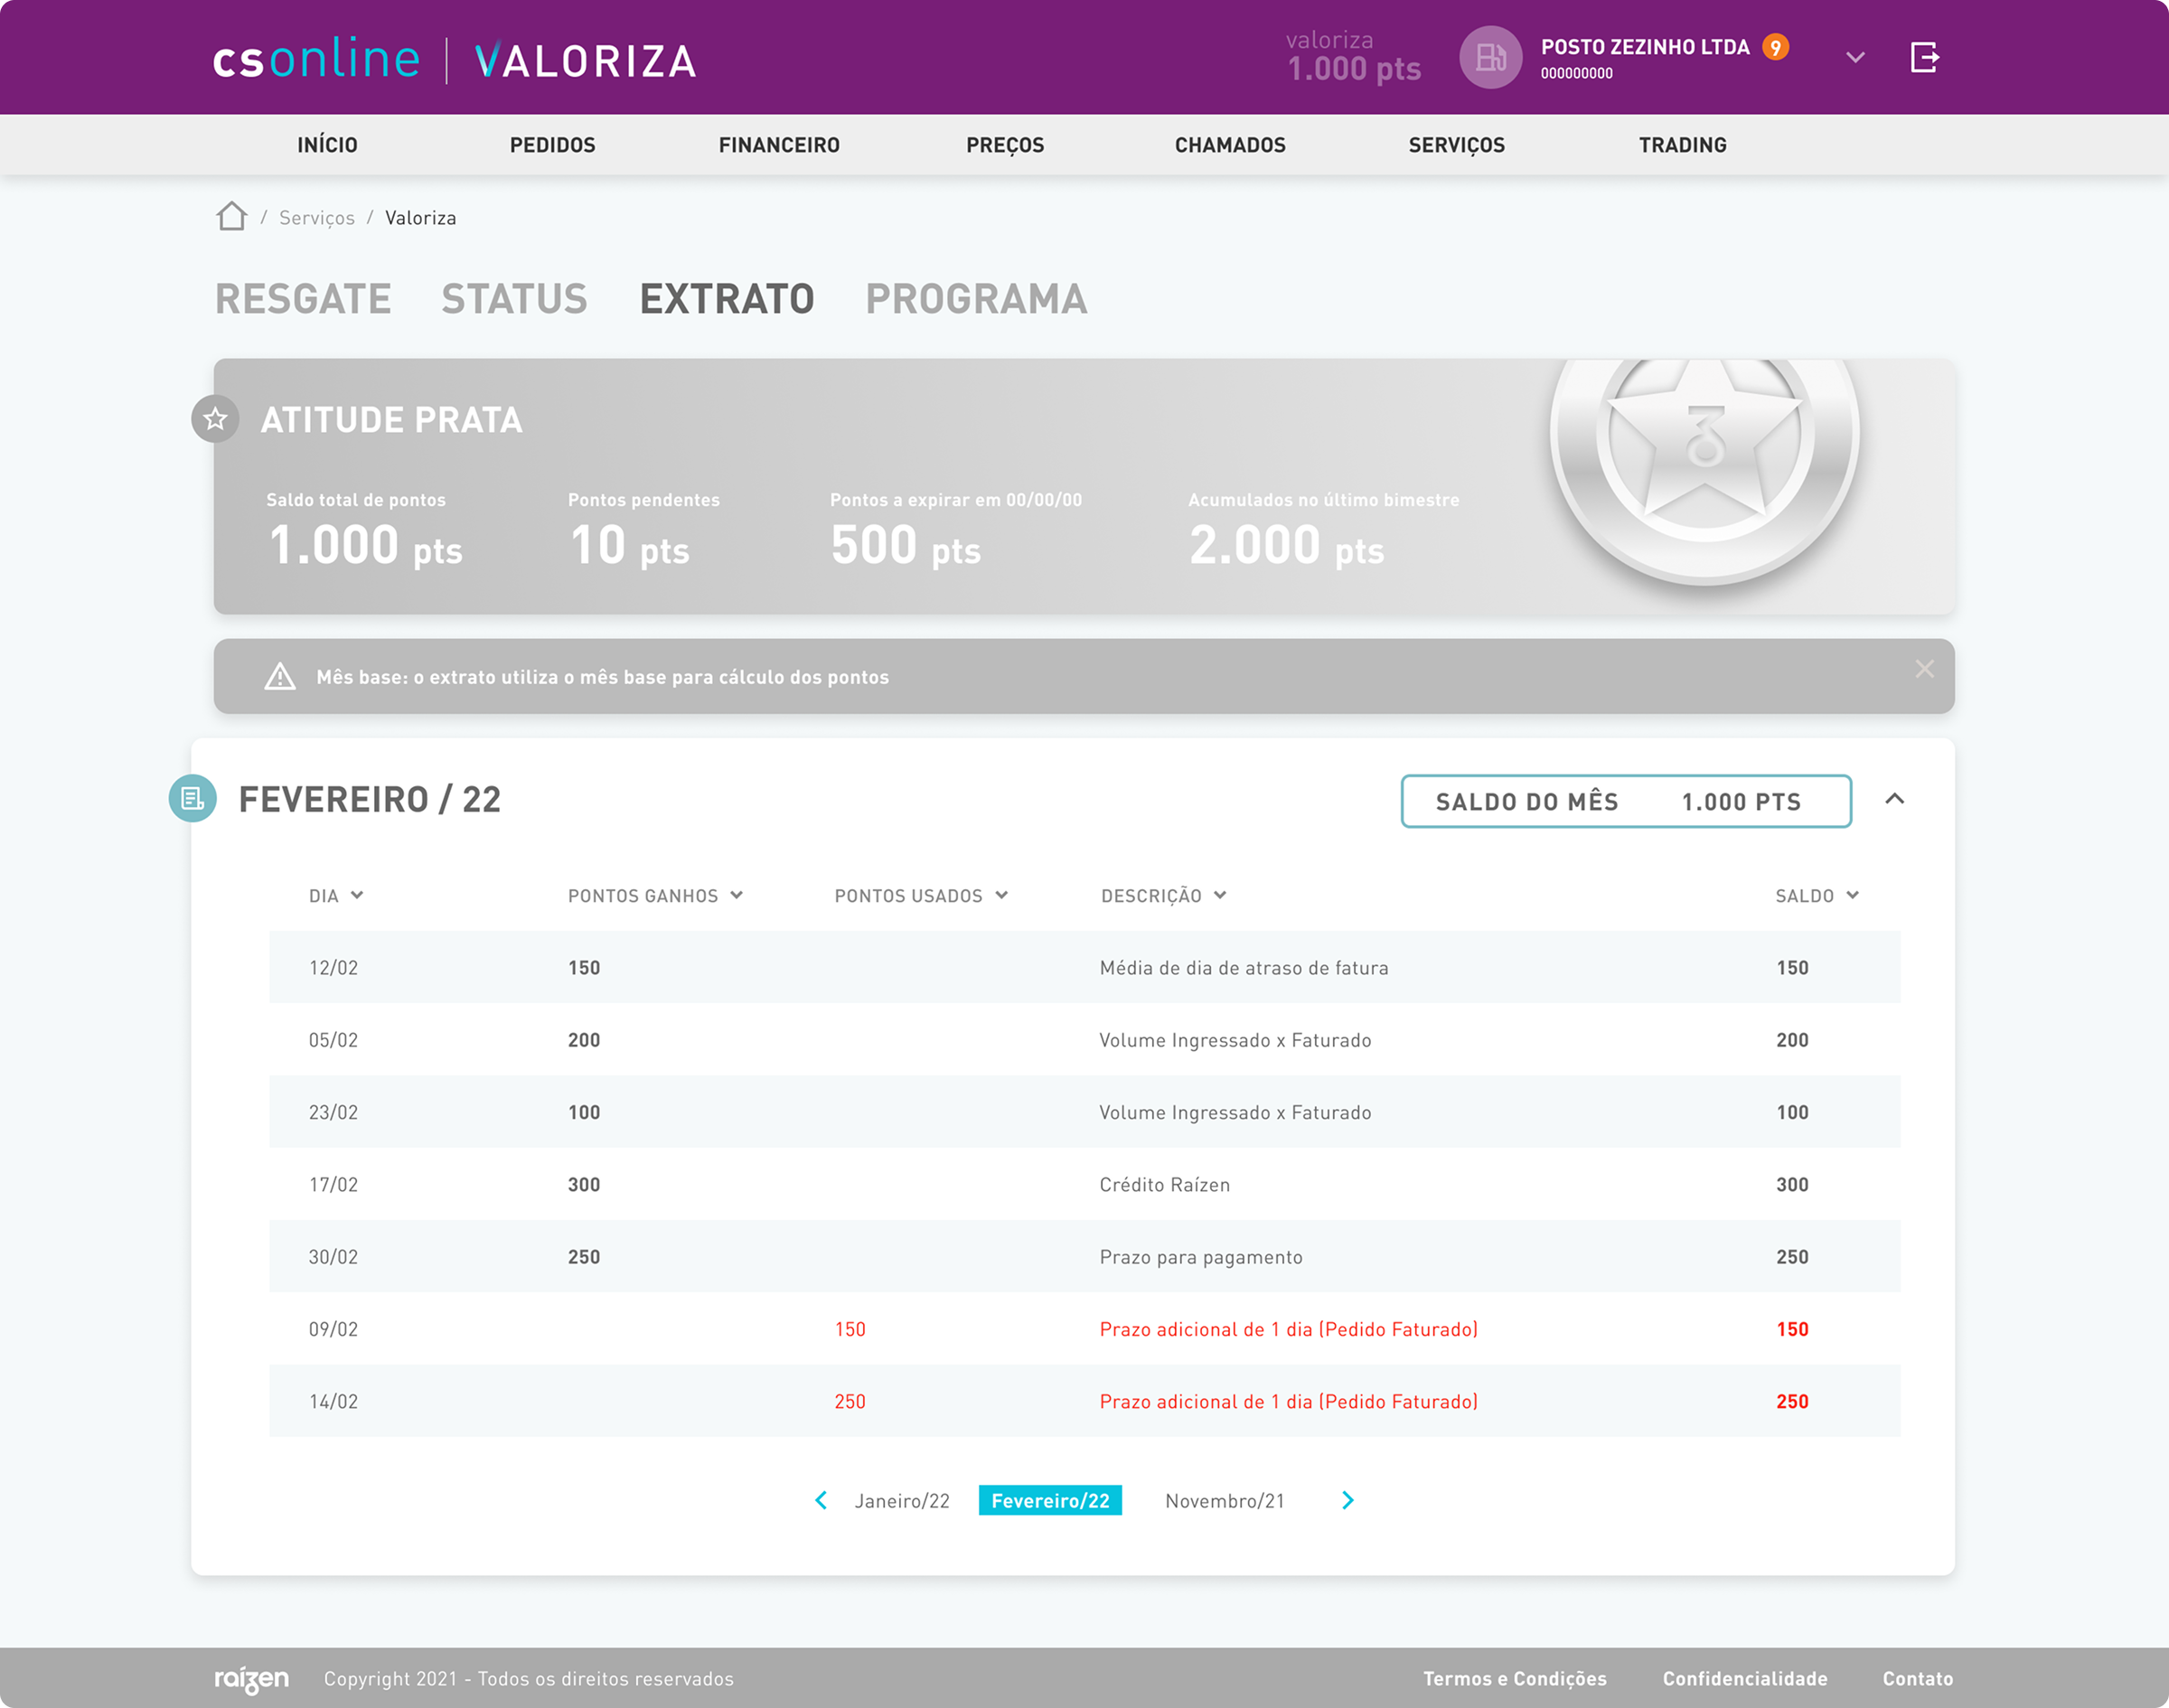The height and width of the screenshot is (1708, 2169).
Task: Dismiss the Mês base alert banner
Action: (1924, 669)
